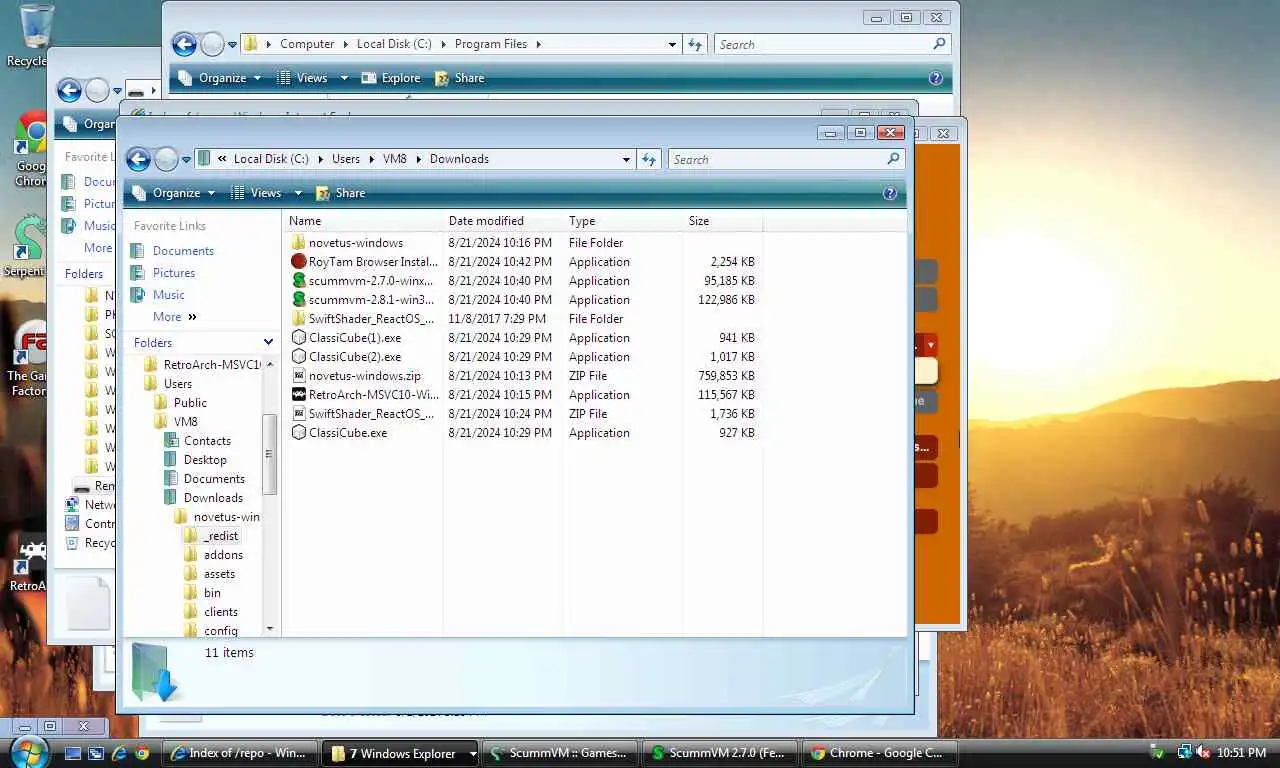Click Local Disk (C:) in Downloads breadcrumb

tap(271, 159)
